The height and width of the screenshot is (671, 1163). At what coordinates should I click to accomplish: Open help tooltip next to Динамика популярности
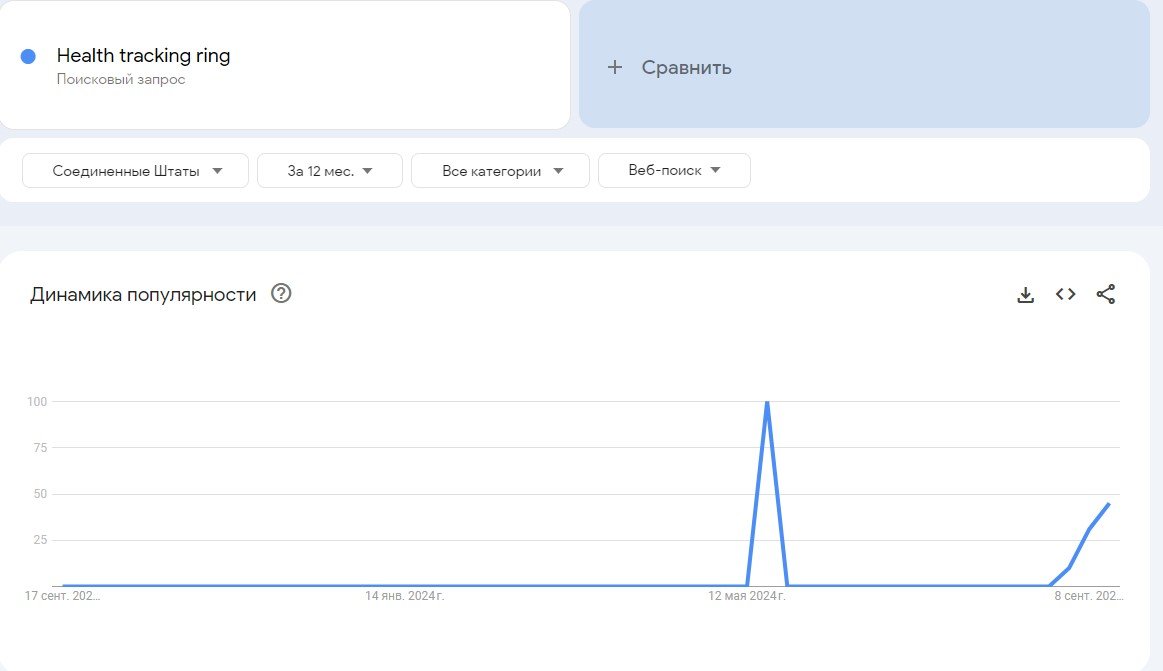click(x=281, y=293)
